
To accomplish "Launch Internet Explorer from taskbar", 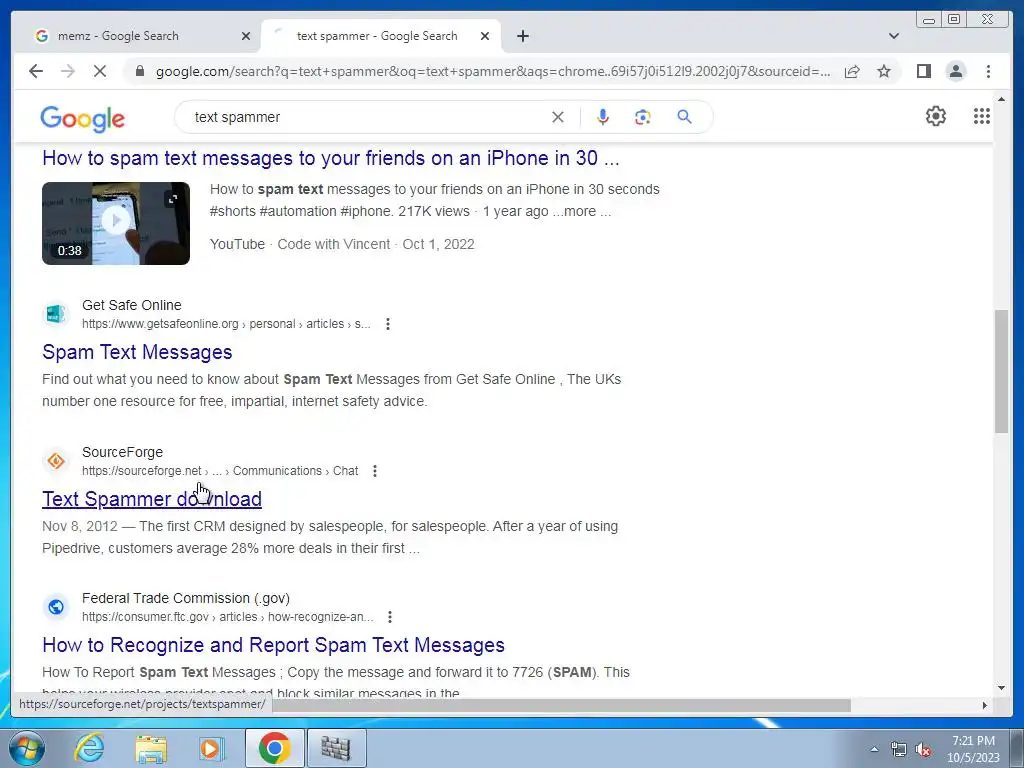I will tap(89, 748).
